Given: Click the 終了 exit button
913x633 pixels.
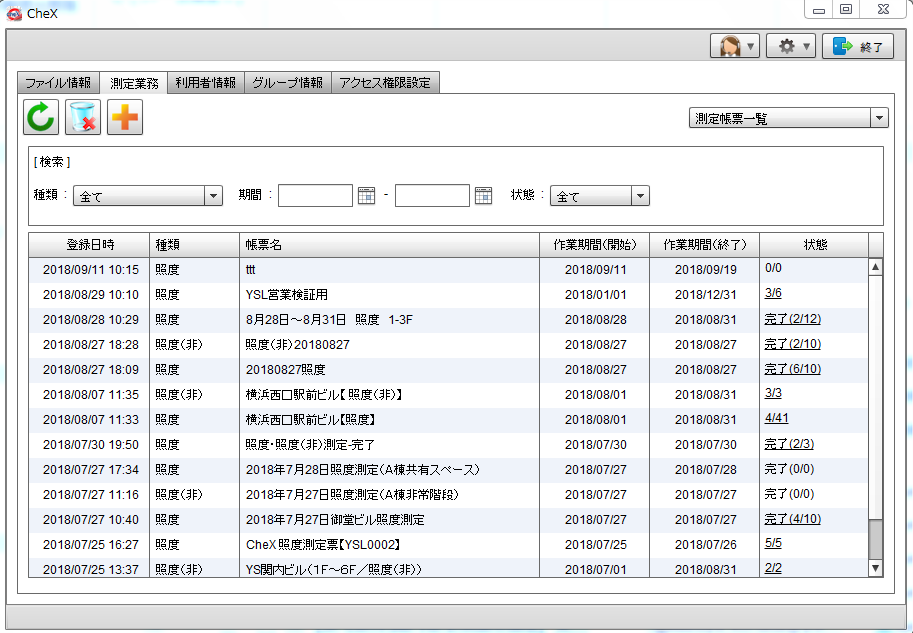Looking at the screenshot, I should tap(858, 45).
